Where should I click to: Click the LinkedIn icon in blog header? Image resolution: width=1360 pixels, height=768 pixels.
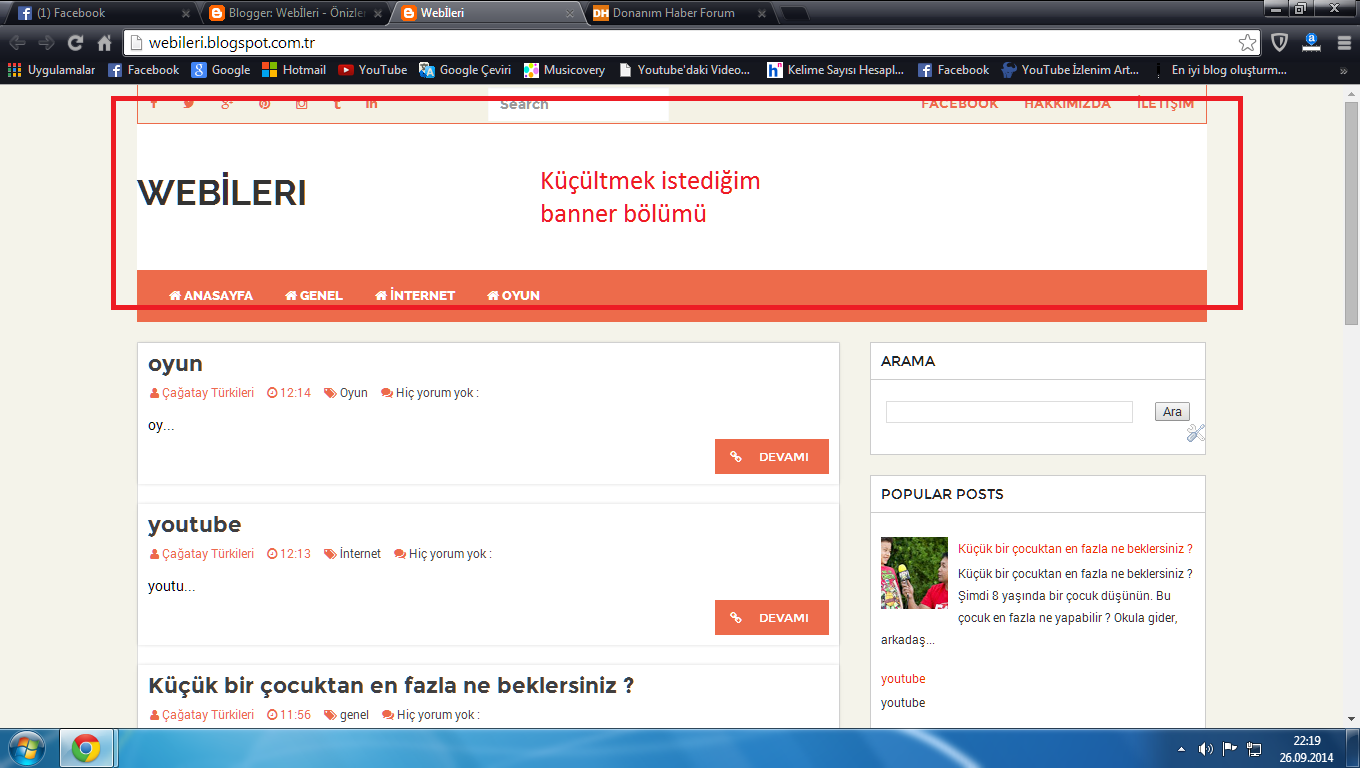coord(372,104)
